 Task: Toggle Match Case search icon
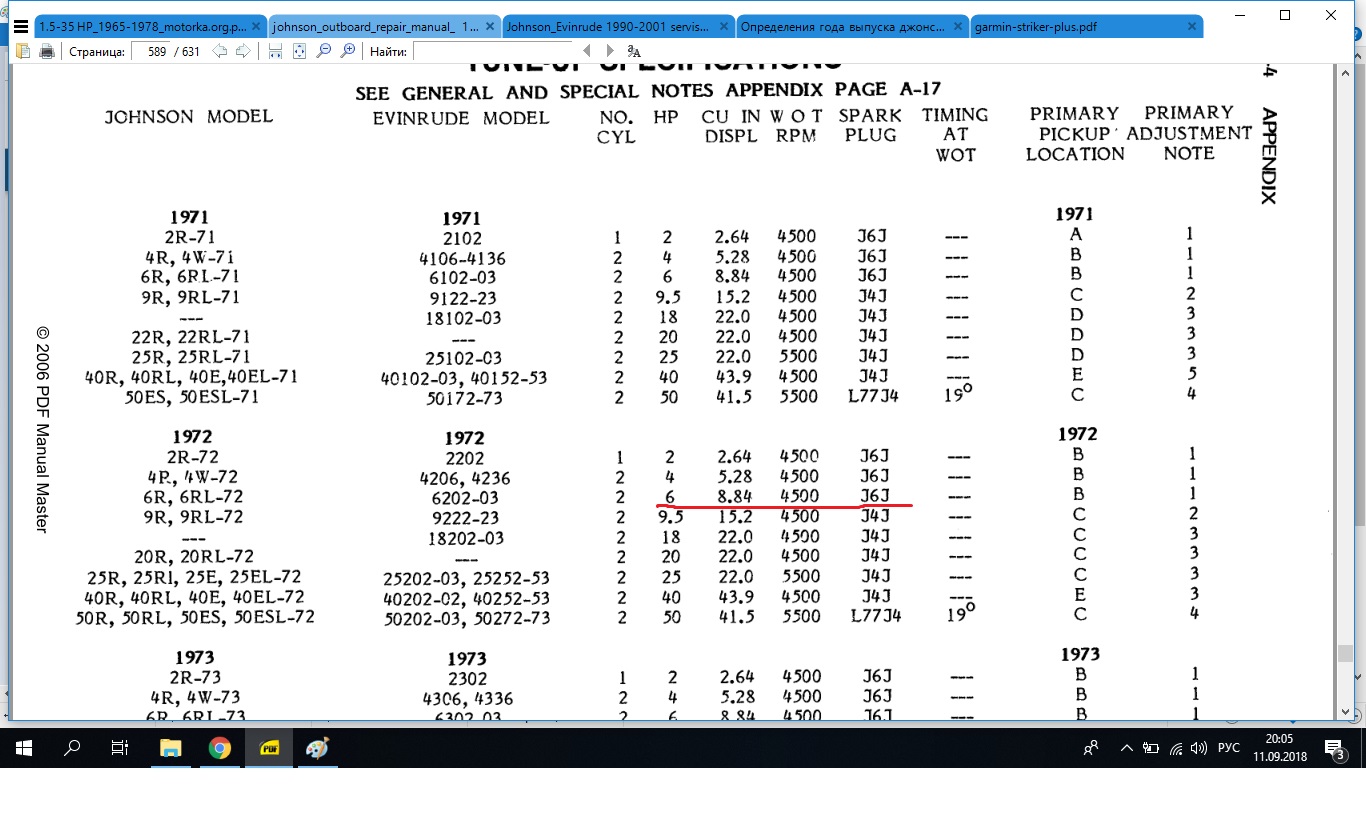633,51
